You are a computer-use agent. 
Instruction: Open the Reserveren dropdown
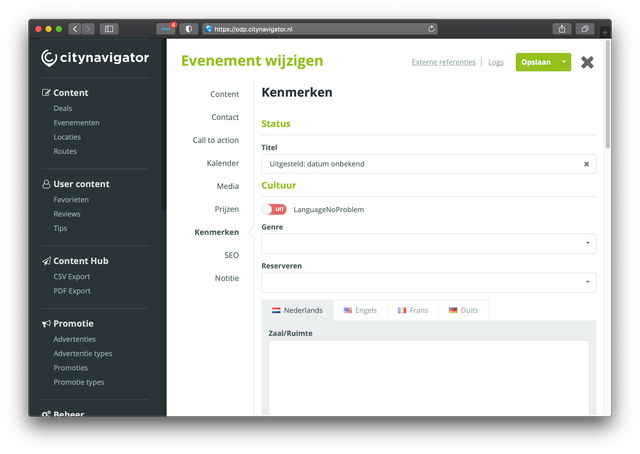[429, 283]
